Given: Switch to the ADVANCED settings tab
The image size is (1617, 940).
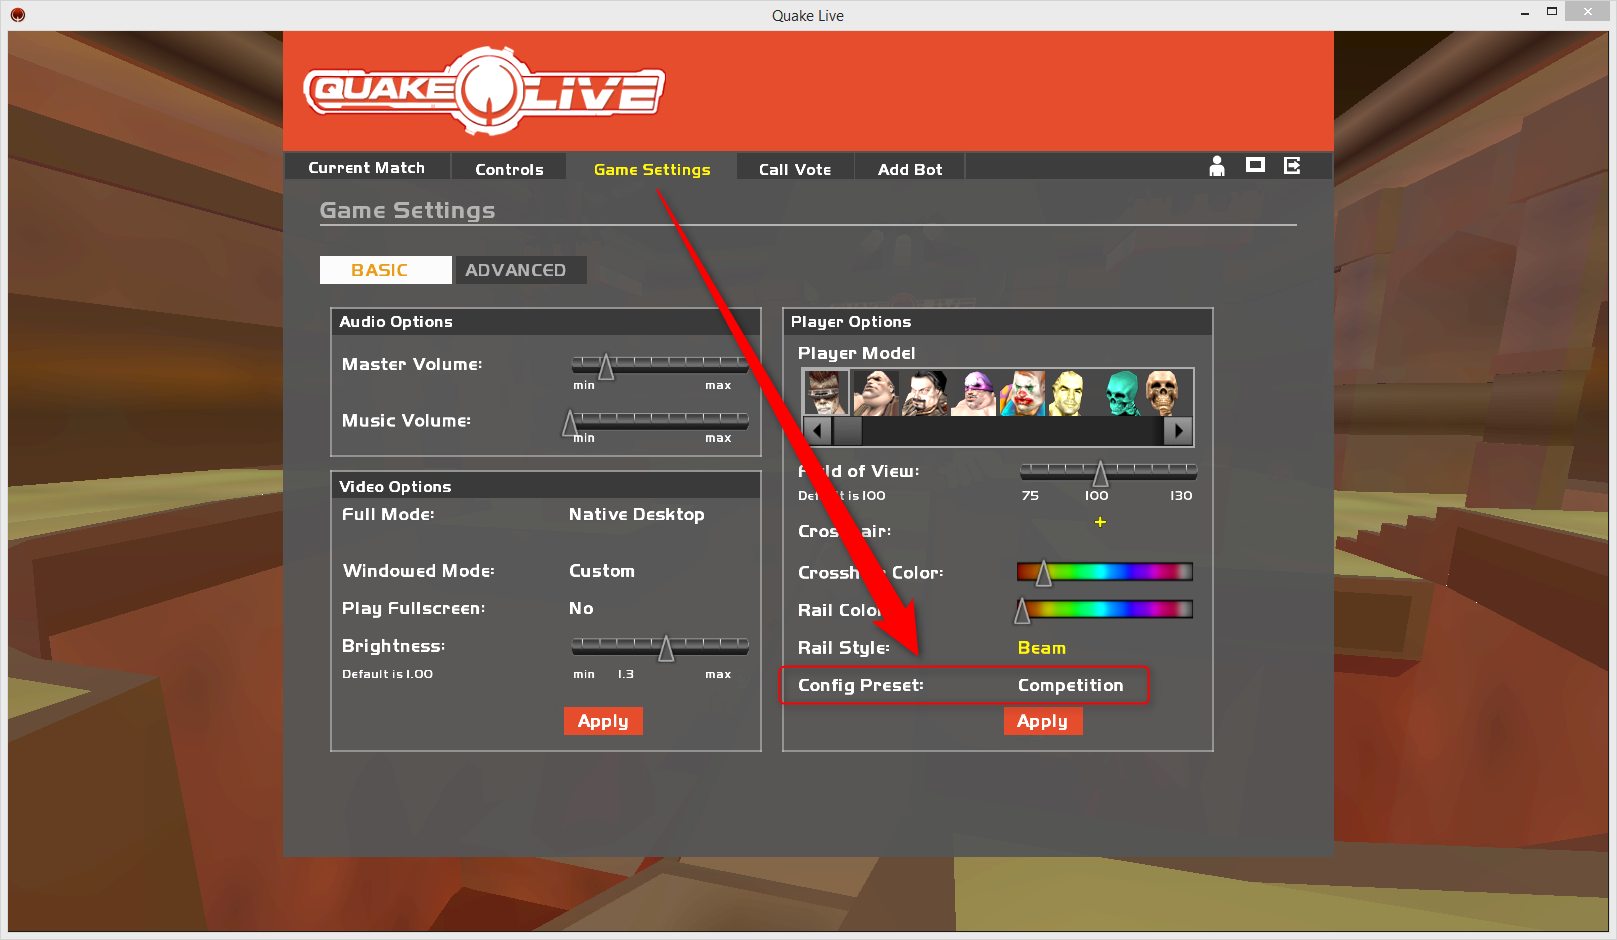Looking at the screenshot, I should pos(521,270).
